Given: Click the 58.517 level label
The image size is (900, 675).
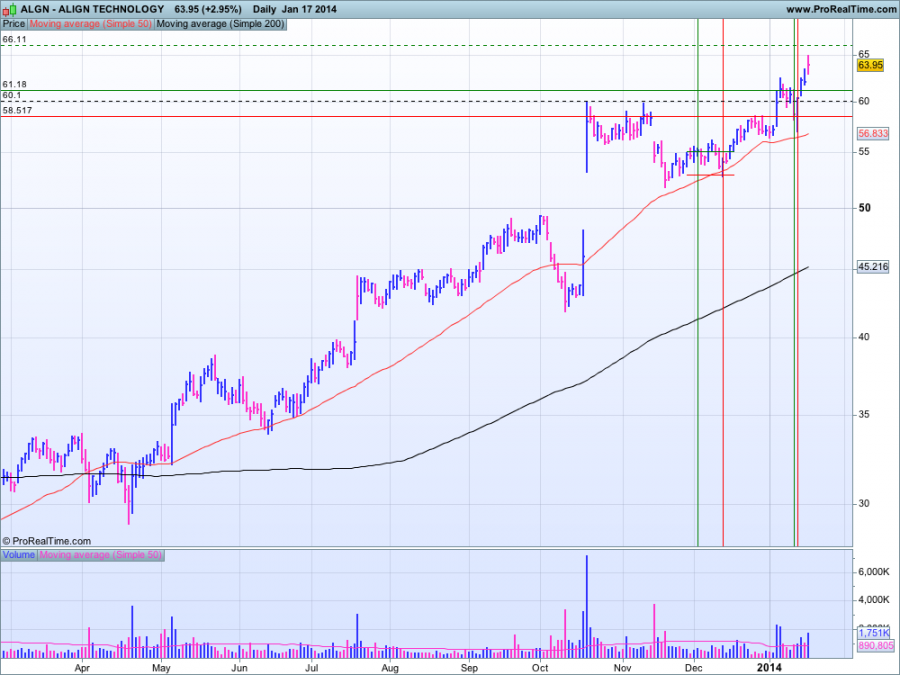Looking at the screenshot, I should [x=17, y=110].
